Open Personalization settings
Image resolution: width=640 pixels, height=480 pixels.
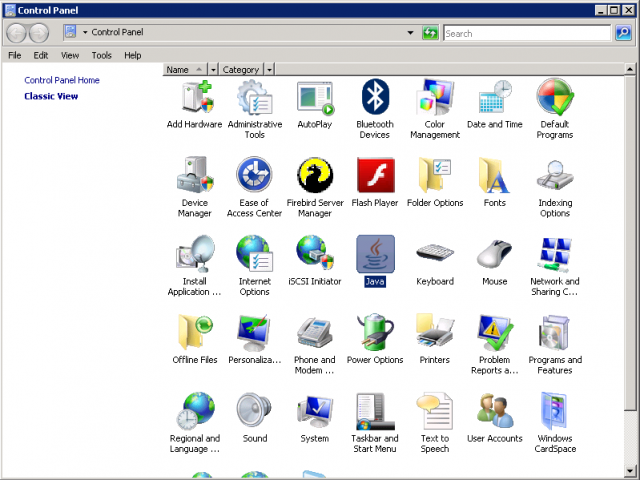(x=254, y=340)
